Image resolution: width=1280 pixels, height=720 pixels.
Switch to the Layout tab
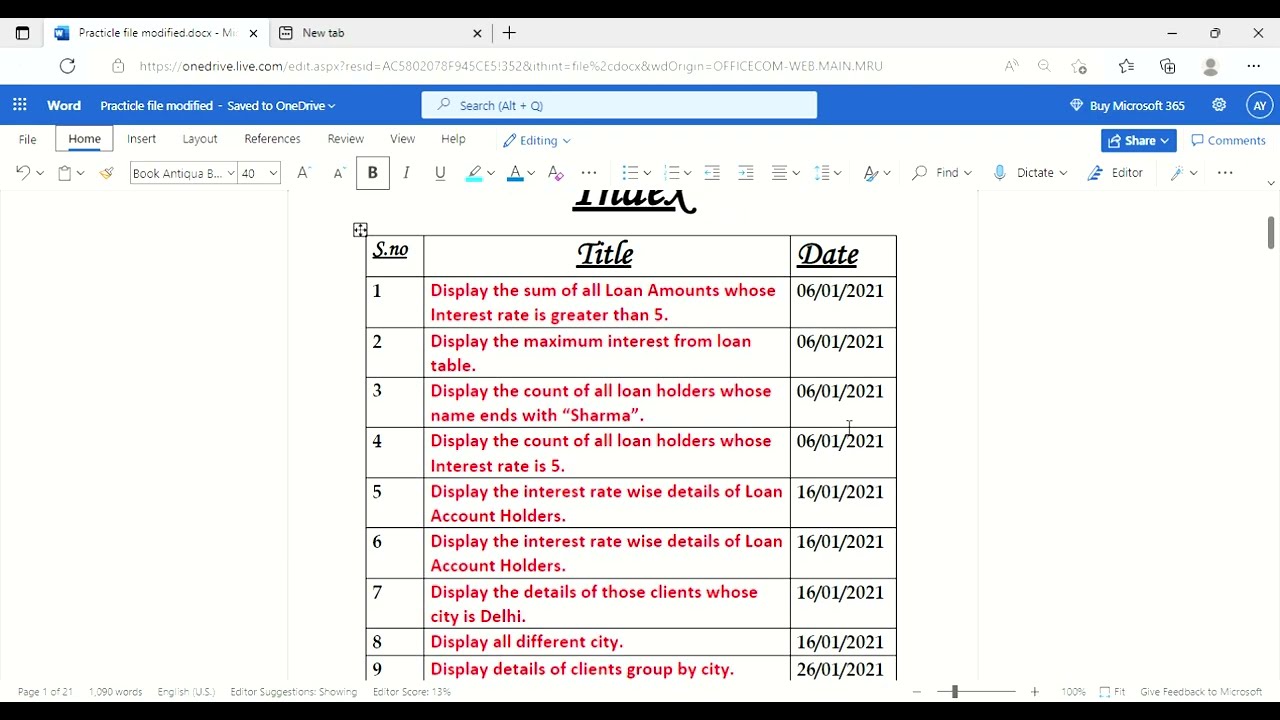pyautogui.click(x=200, y=139)
